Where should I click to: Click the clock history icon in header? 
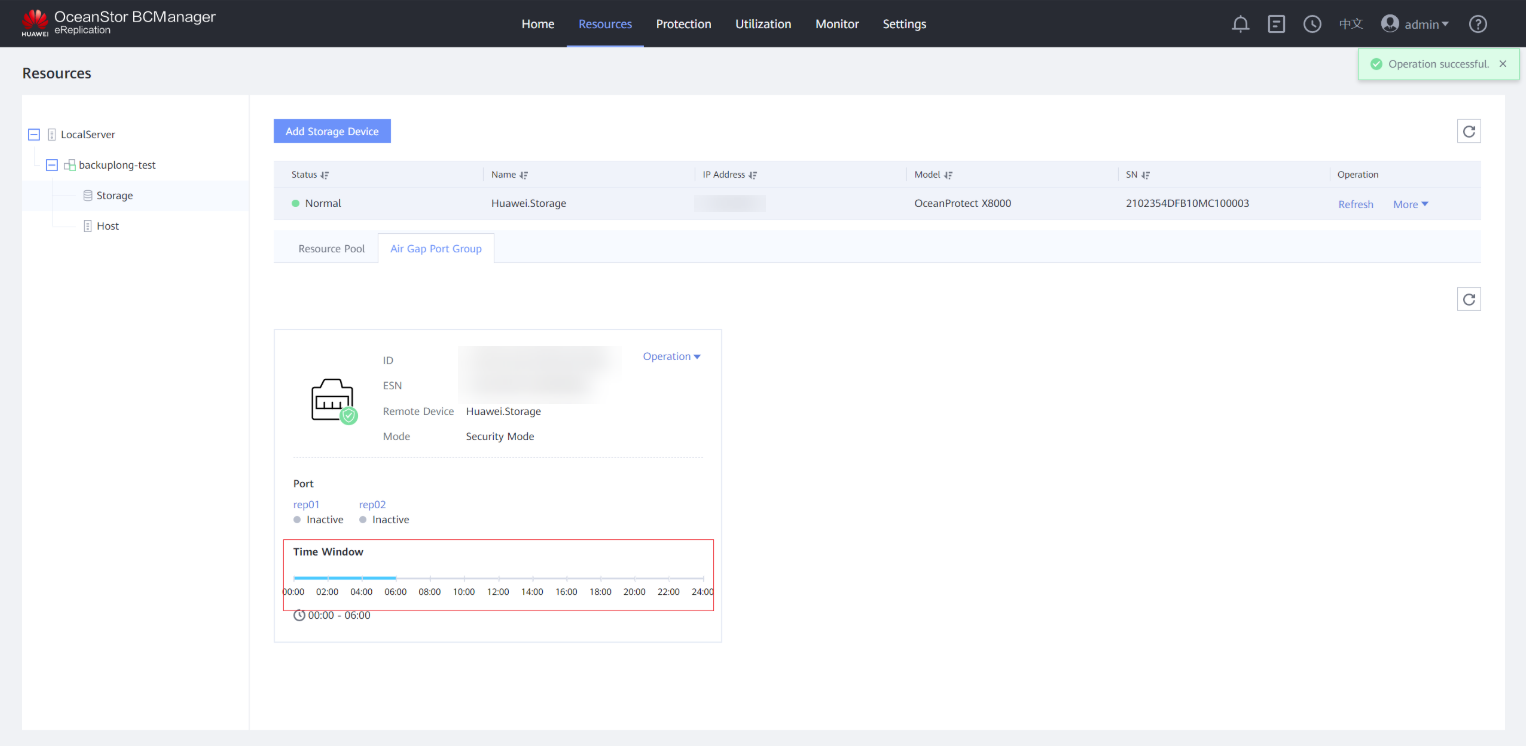pyautogui.click(x=1312, y=24)
